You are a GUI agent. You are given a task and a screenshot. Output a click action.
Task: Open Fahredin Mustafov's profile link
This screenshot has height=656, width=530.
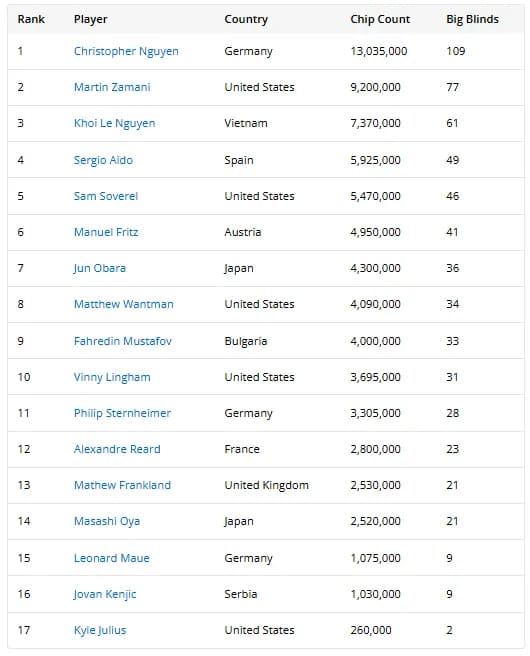pyautogui.click(x=123, y=341)
